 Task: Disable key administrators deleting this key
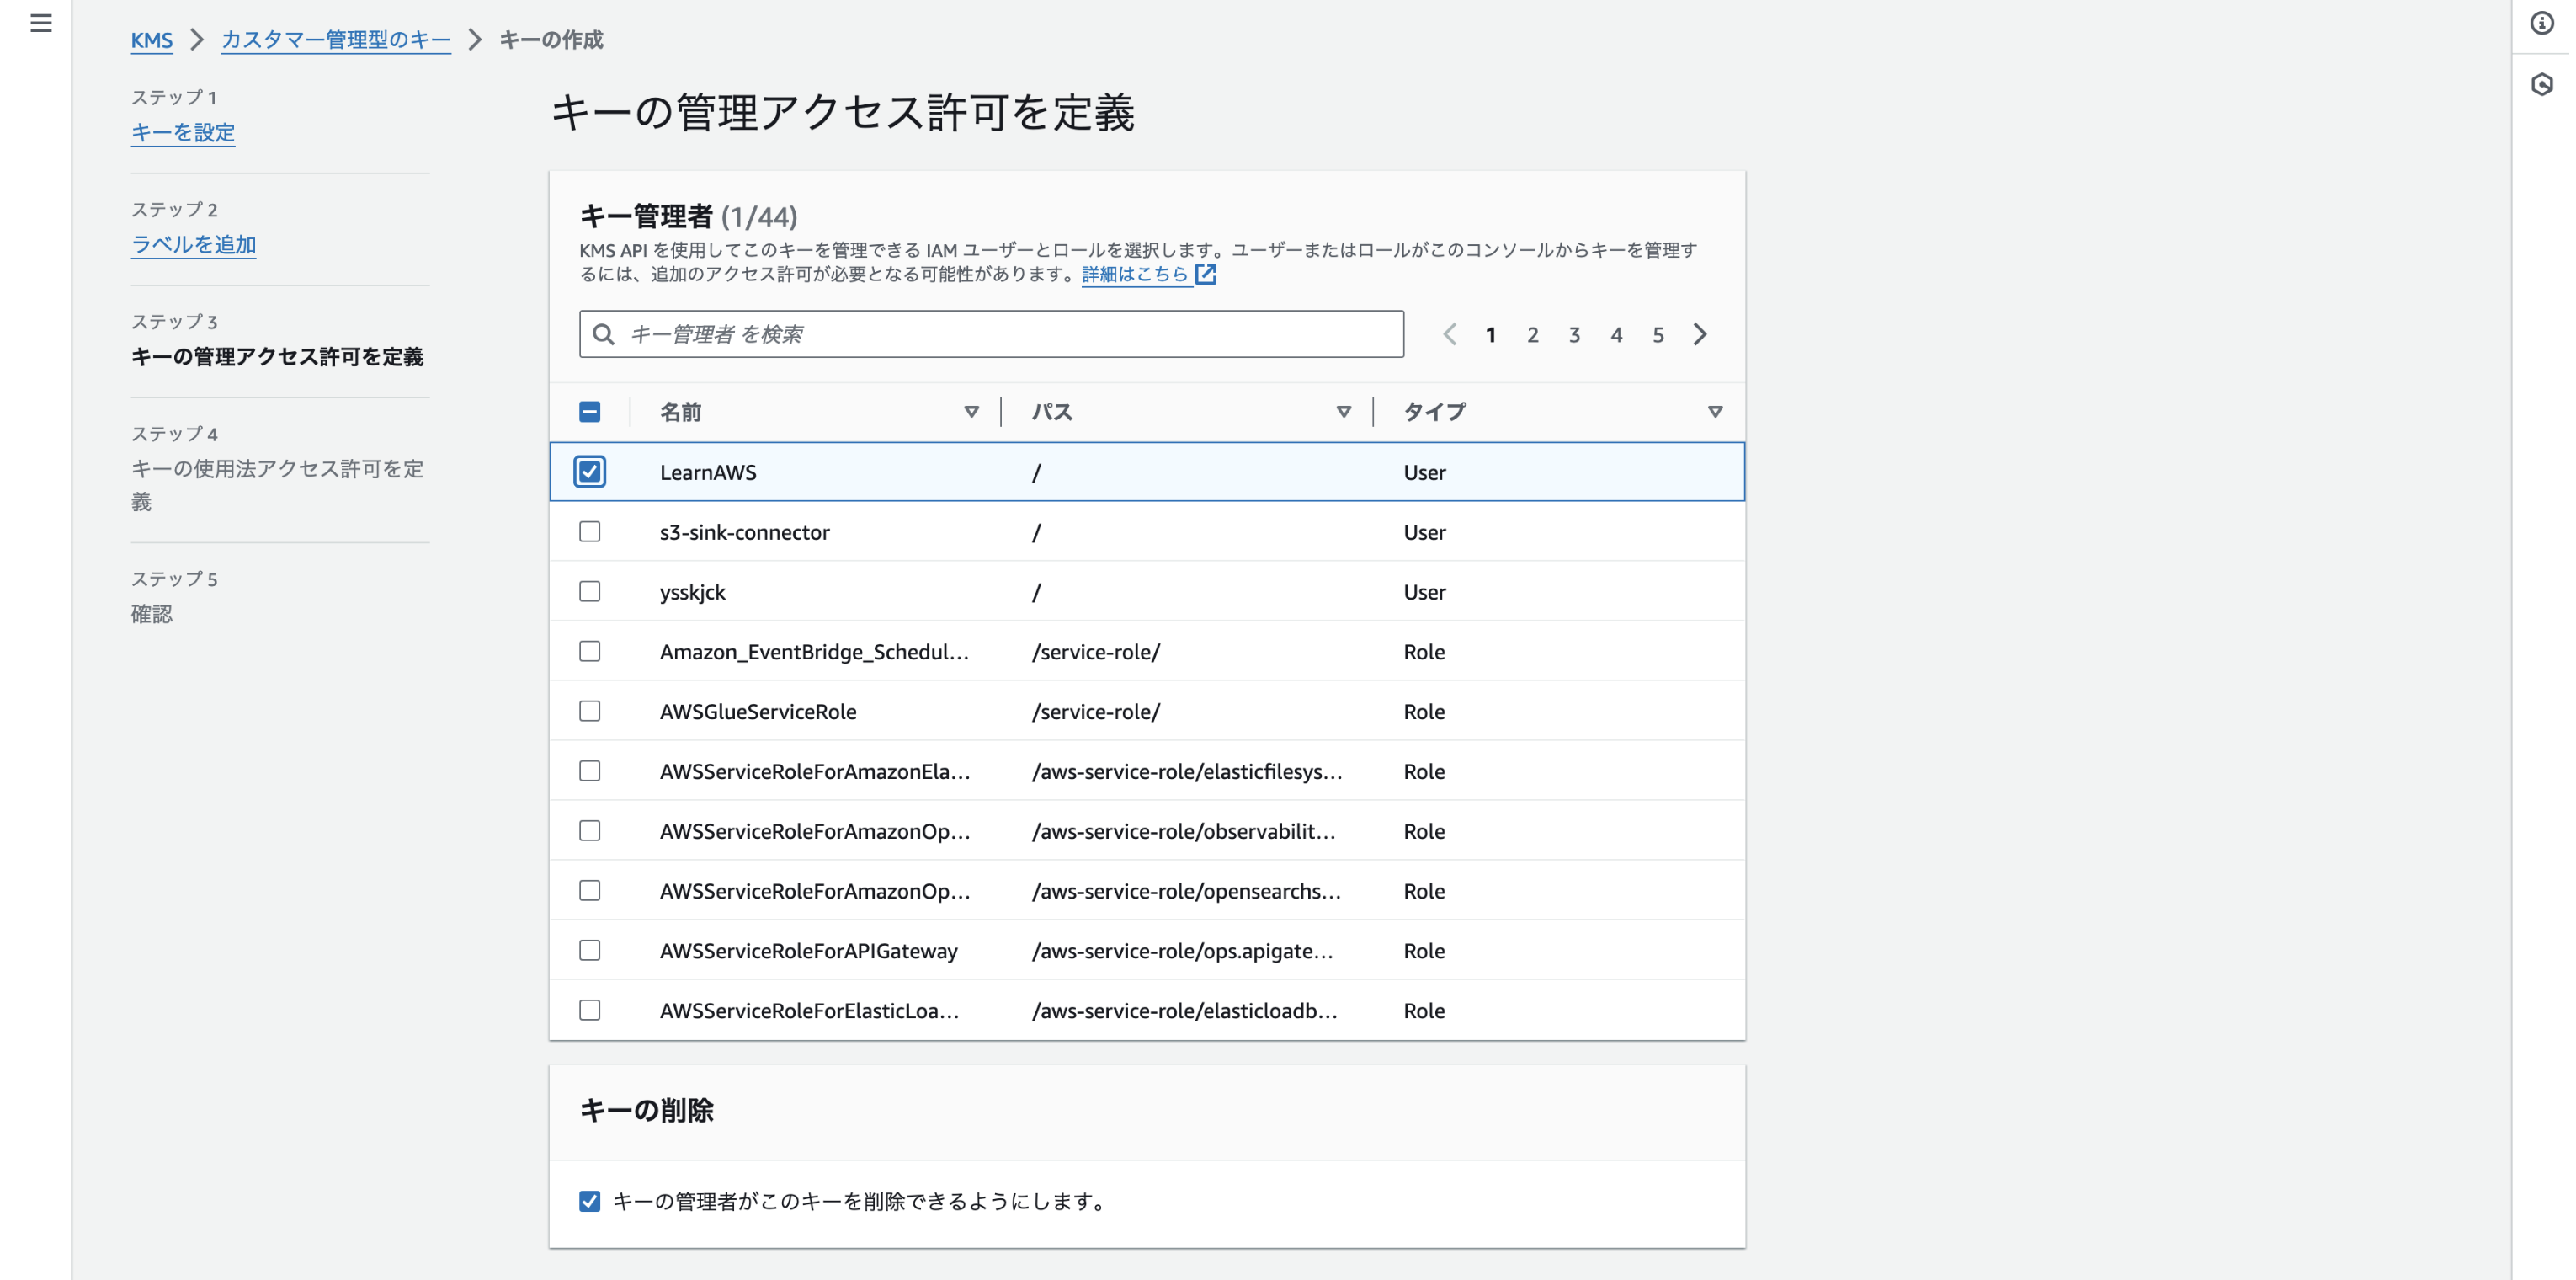pos(590,1201)
